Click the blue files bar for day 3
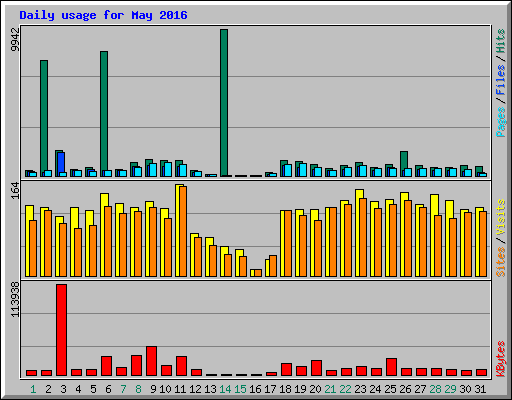 (x=61, y=163)
